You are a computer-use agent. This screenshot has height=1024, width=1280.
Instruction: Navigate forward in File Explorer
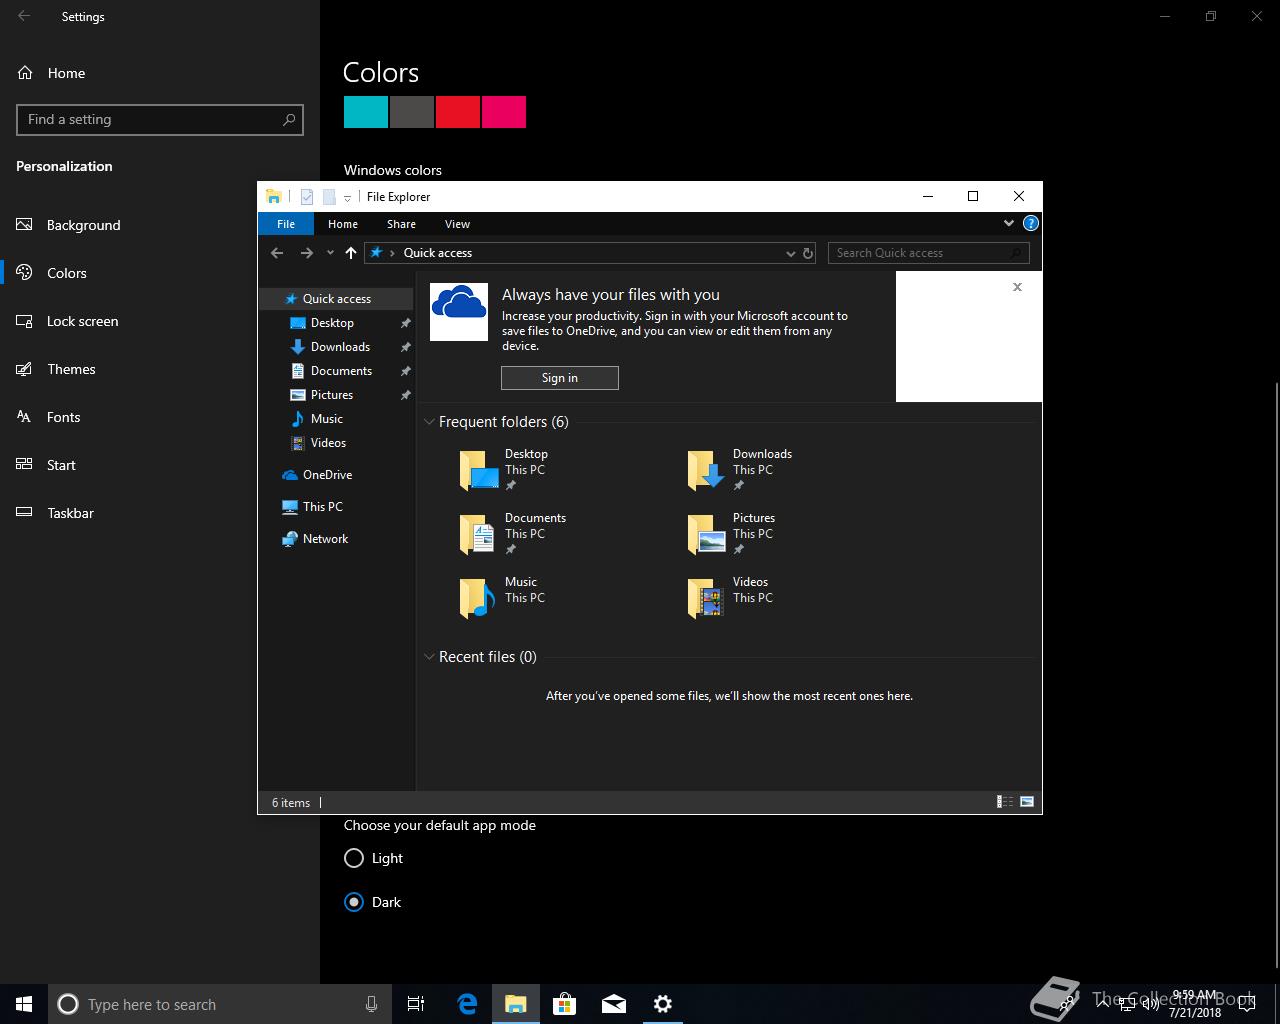click(306, 253)
